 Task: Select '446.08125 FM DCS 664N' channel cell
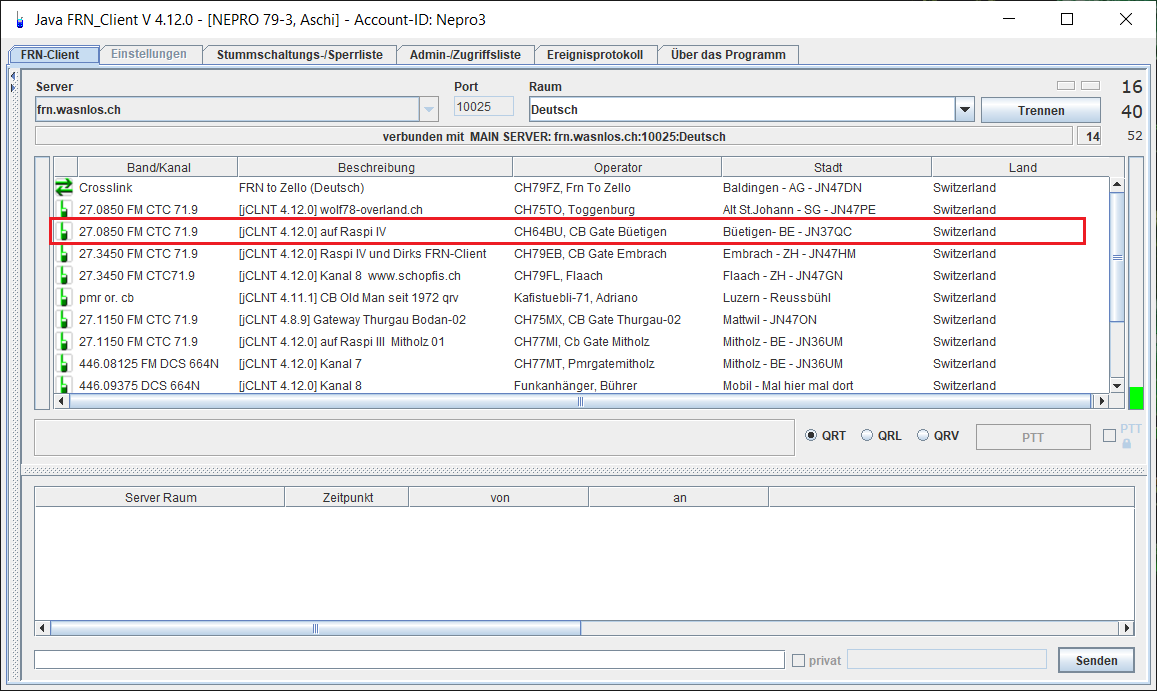tap(149, 364)
